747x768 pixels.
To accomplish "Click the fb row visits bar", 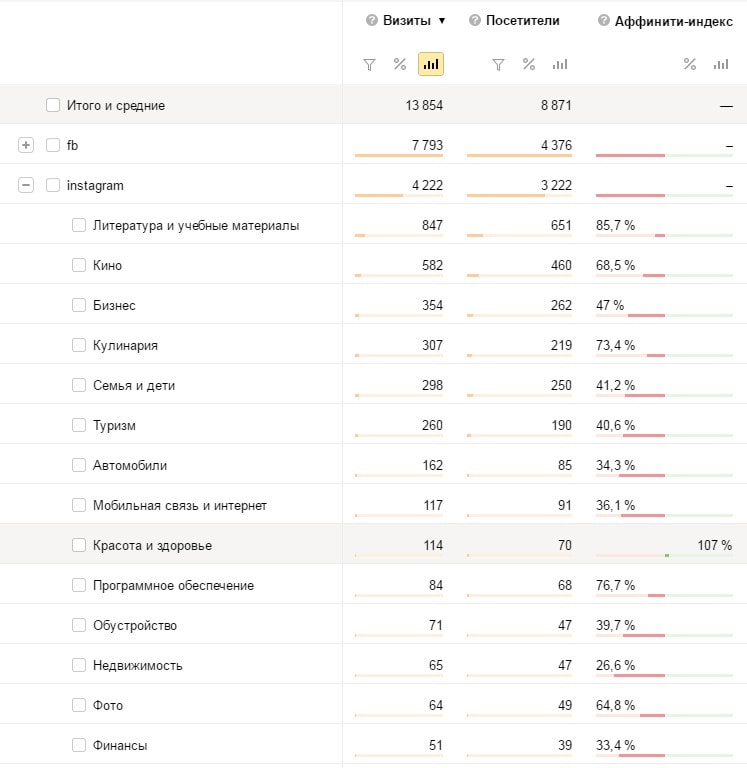I will 399,156.
